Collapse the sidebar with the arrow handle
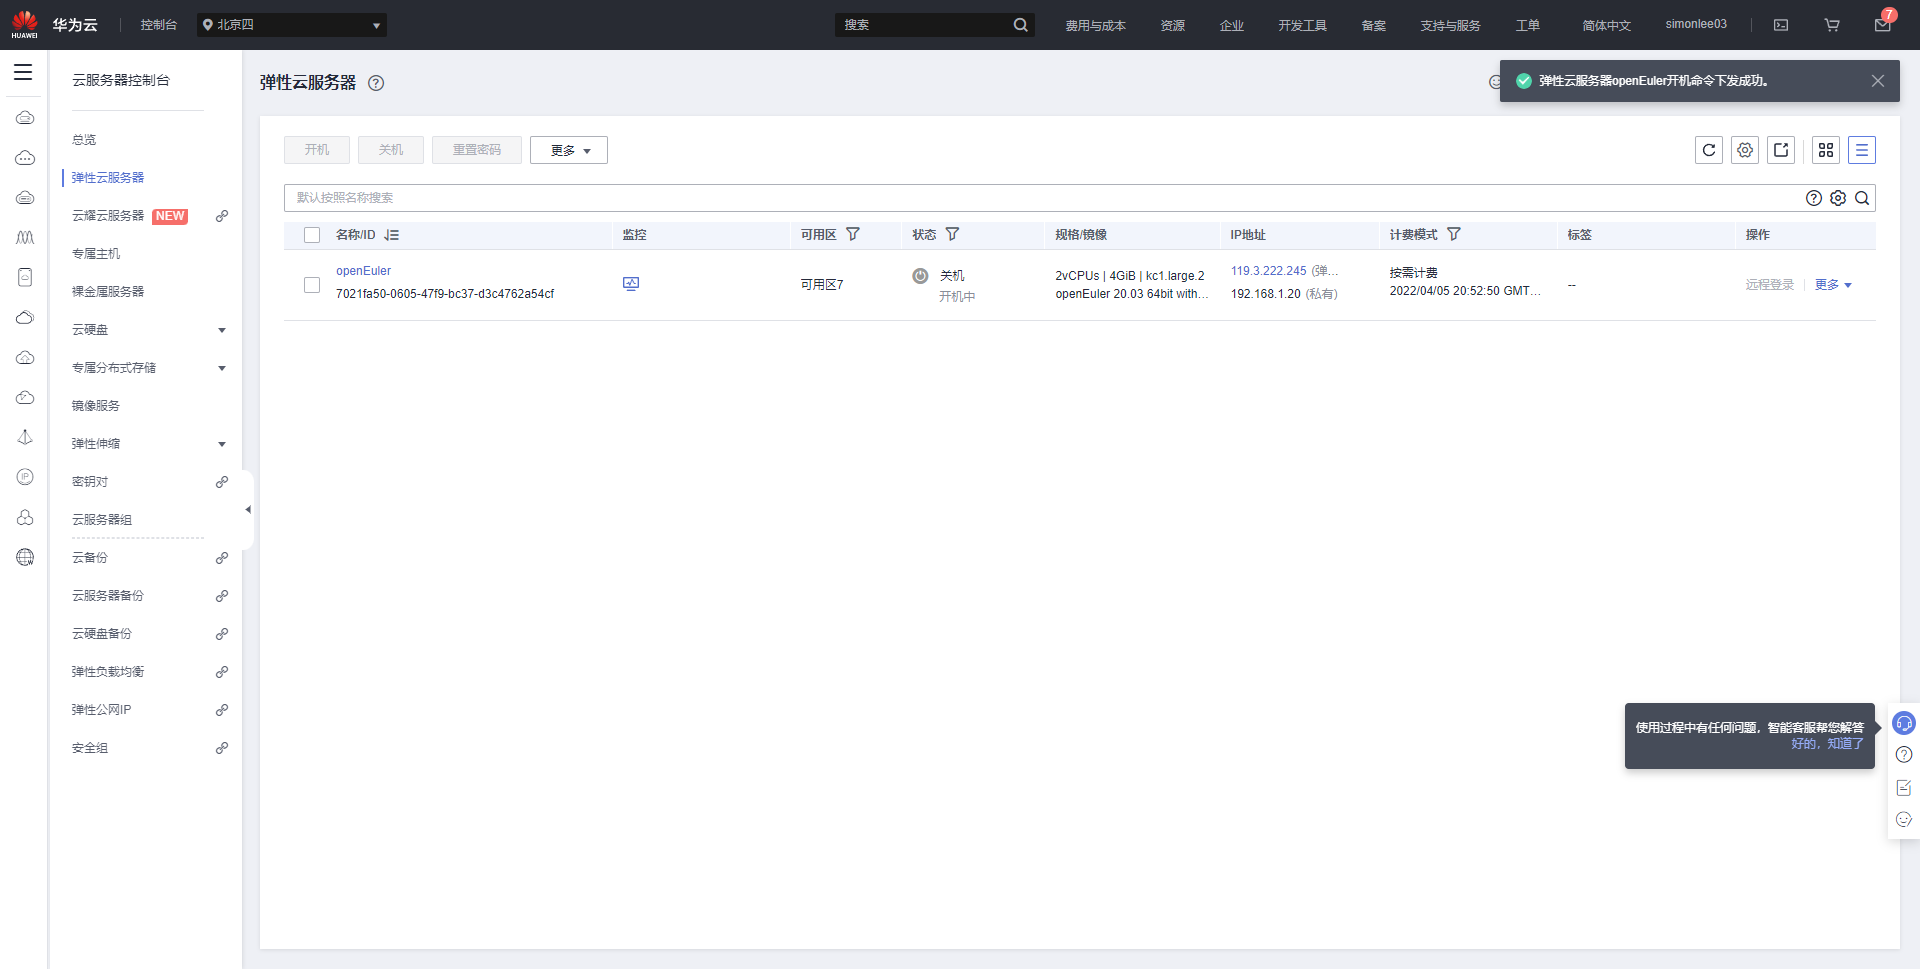Viewport: 1920px width, 969px height. click(248, 510)
